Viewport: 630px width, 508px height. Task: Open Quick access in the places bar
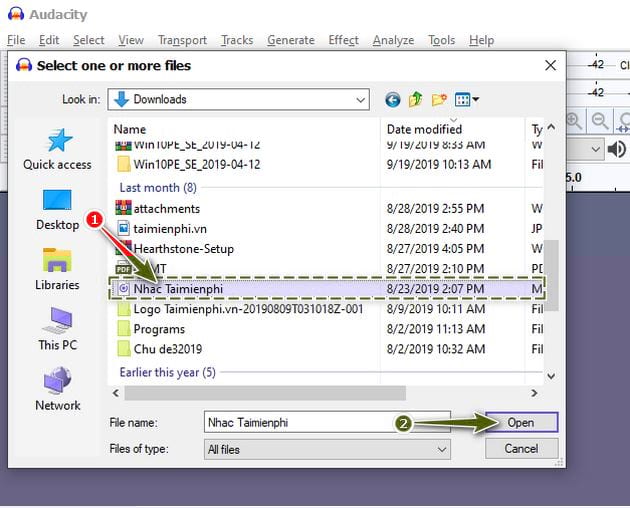point(57,150)
